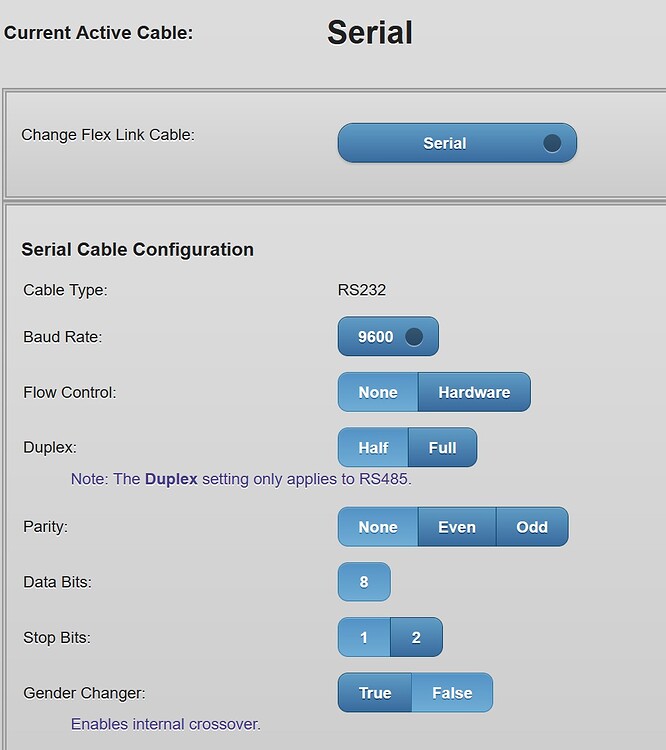Set Parity to Odd
The image size is (666, 750).
pyautogui.click(x=532, y=527)
